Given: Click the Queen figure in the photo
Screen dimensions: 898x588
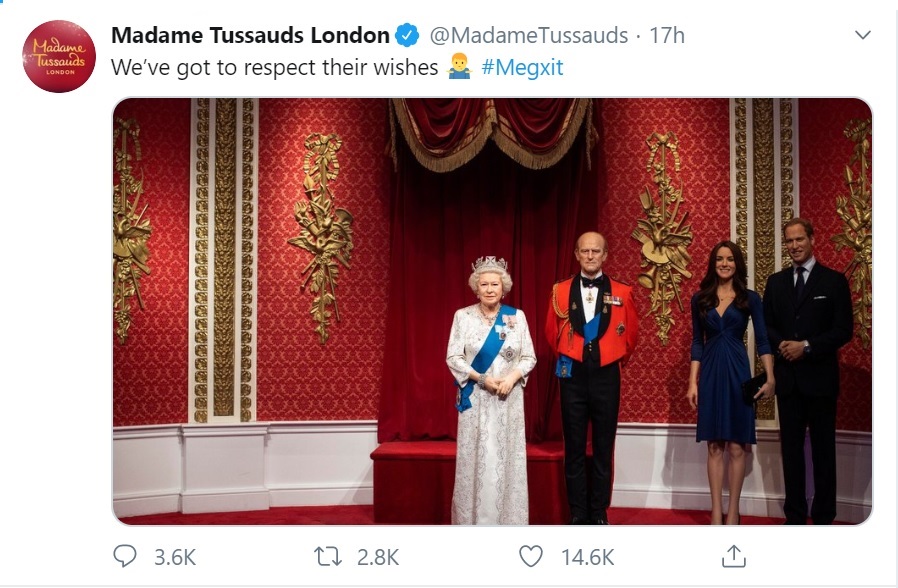Looking at the screenshot, I should (x=491, y=390).
